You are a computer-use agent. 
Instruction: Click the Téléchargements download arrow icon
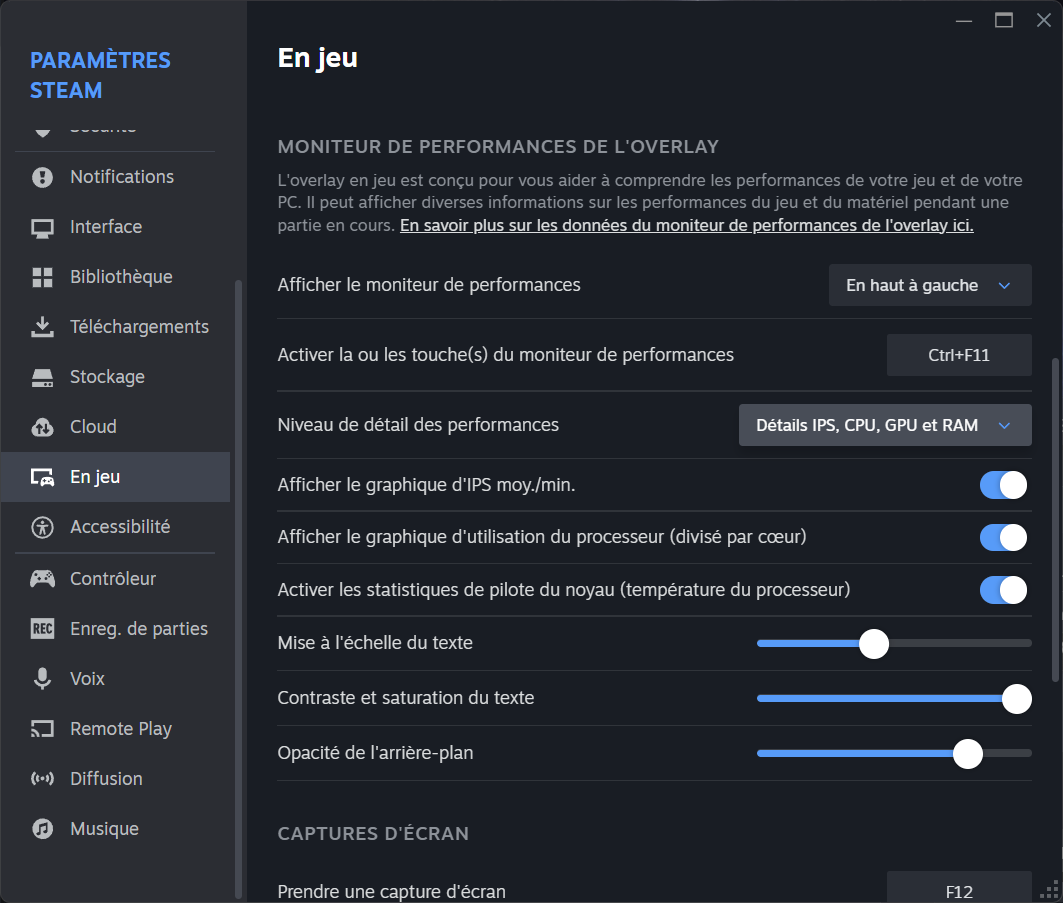click(x=42, y=327)
